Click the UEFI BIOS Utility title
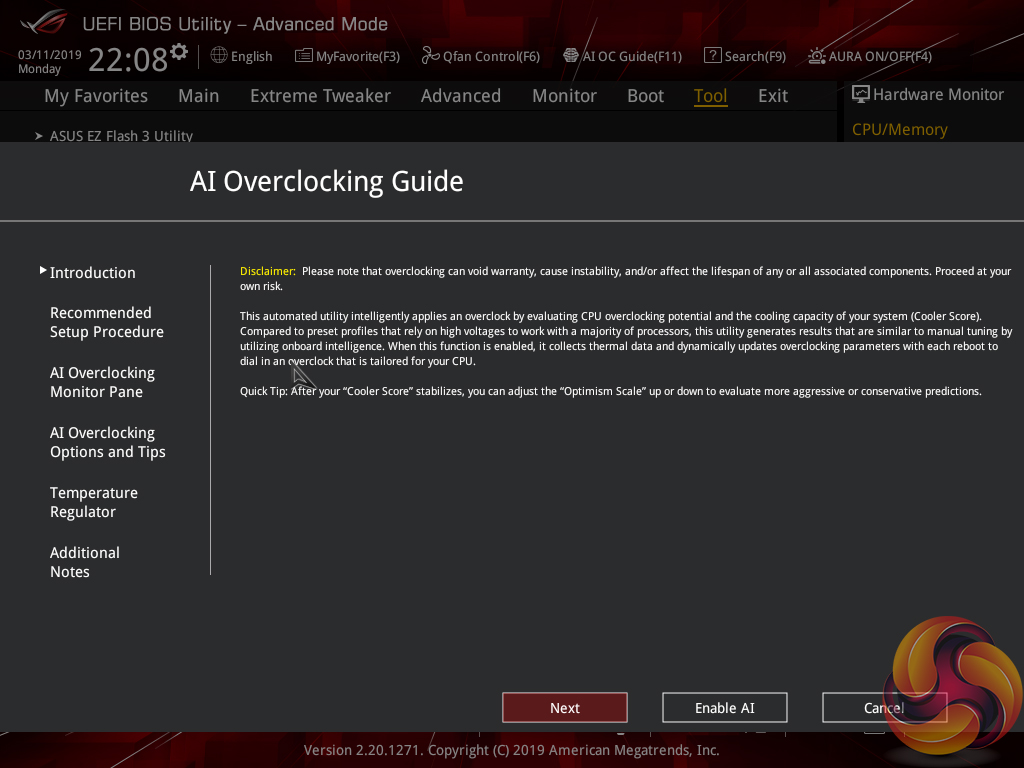Screen dimensions: 1024x768 pos(235,24)
